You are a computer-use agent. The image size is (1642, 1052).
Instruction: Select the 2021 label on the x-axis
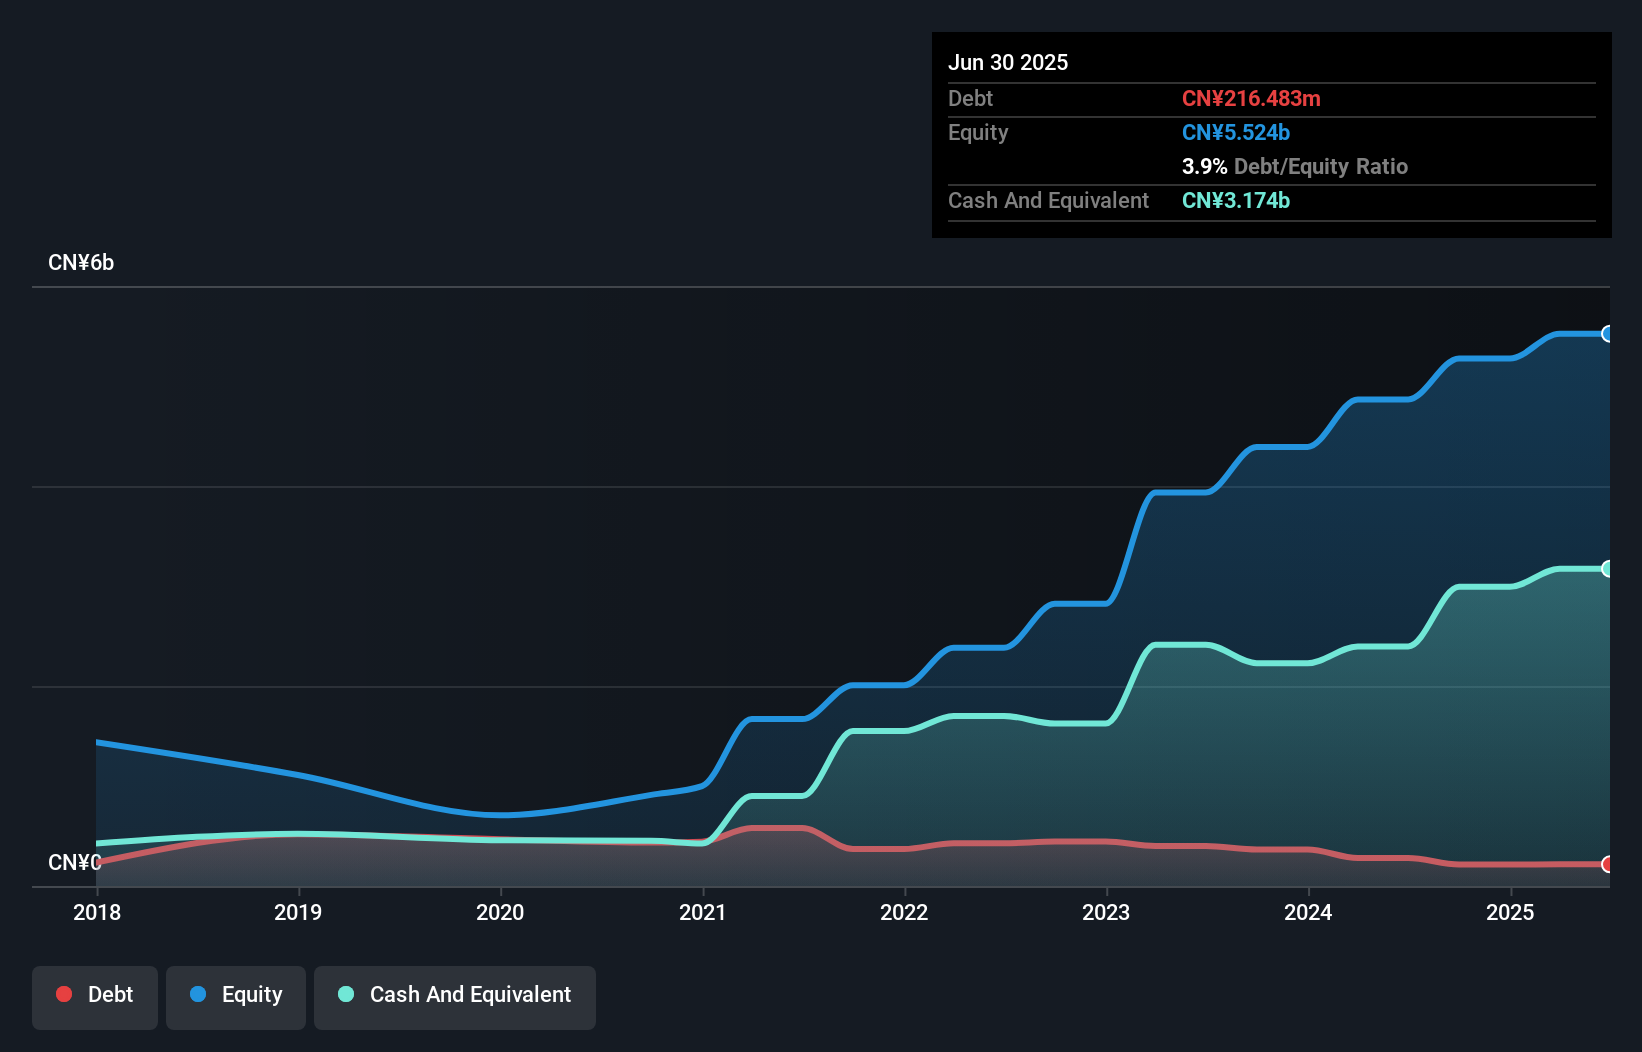point(703,912)
